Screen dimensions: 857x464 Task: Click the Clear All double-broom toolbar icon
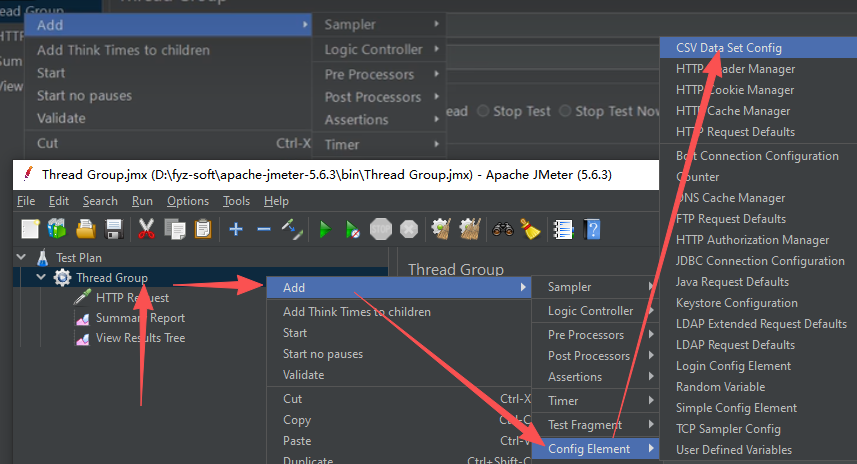pos(469,229)
